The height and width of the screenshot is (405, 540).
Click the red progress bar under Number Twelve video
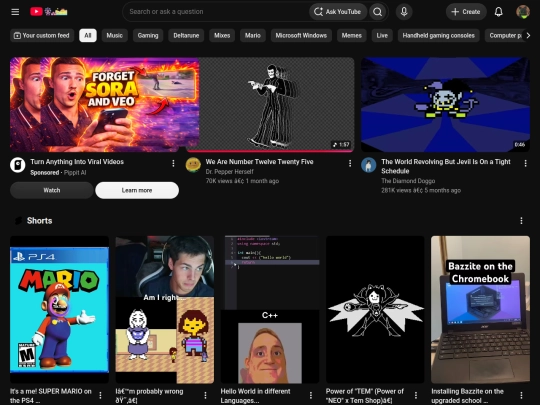click(x=270, y=151)
